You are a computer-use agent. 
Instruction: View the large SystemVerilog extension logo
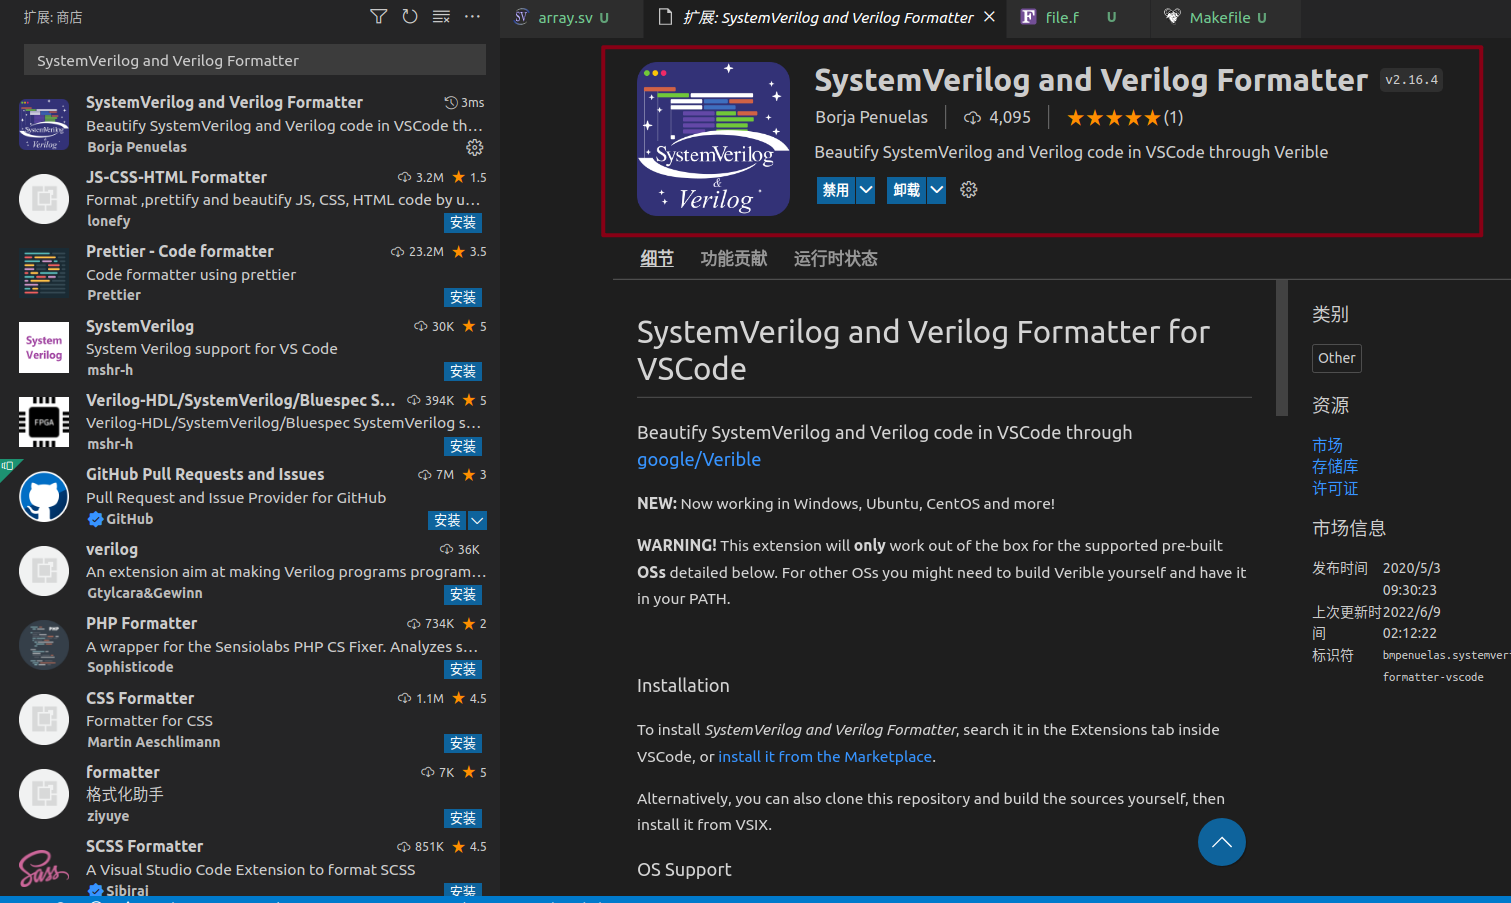coord(713,139)
